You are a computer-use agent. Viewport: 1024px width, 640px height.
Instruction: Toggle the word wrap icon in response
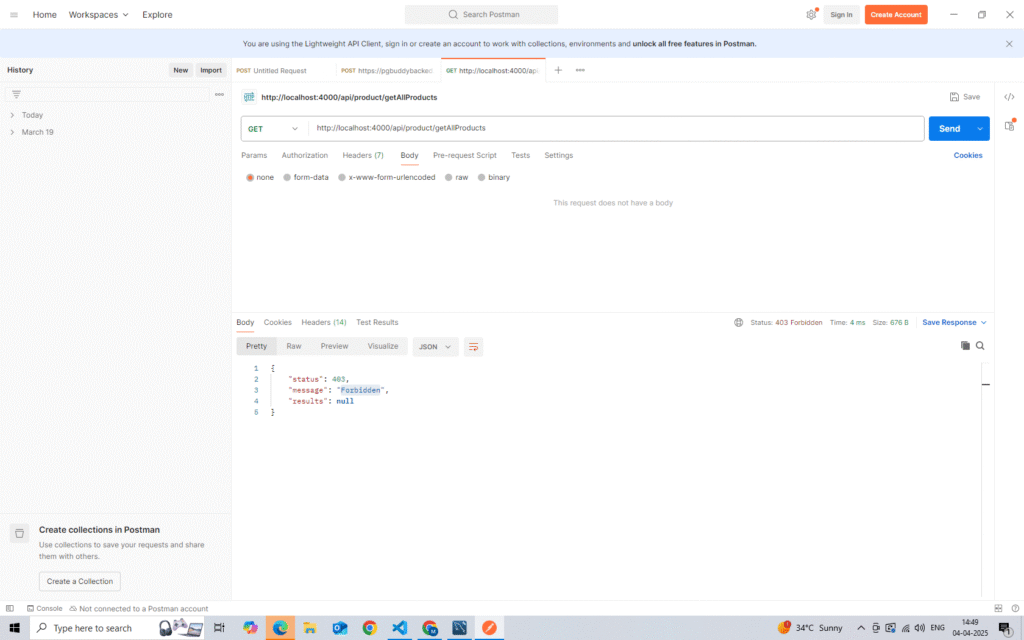click(473, 347)
